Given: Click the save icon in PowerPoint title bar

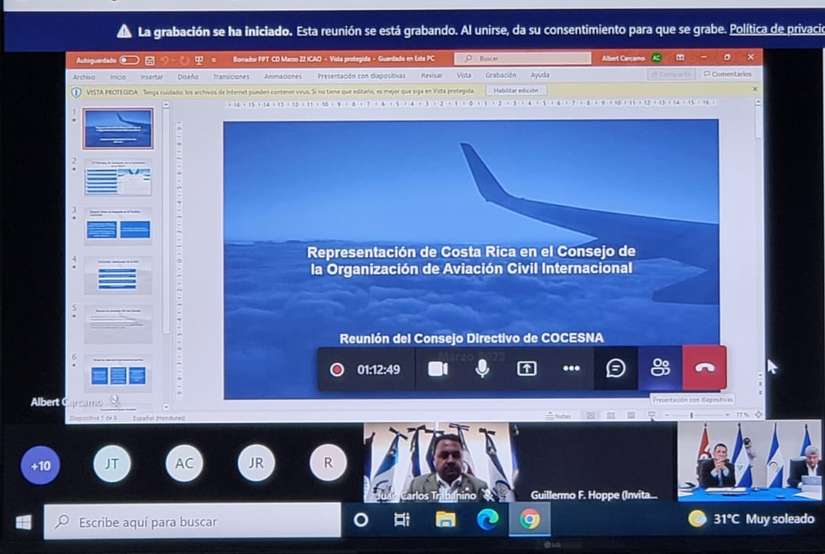Looking at the screenshot, I should (149, 61).
